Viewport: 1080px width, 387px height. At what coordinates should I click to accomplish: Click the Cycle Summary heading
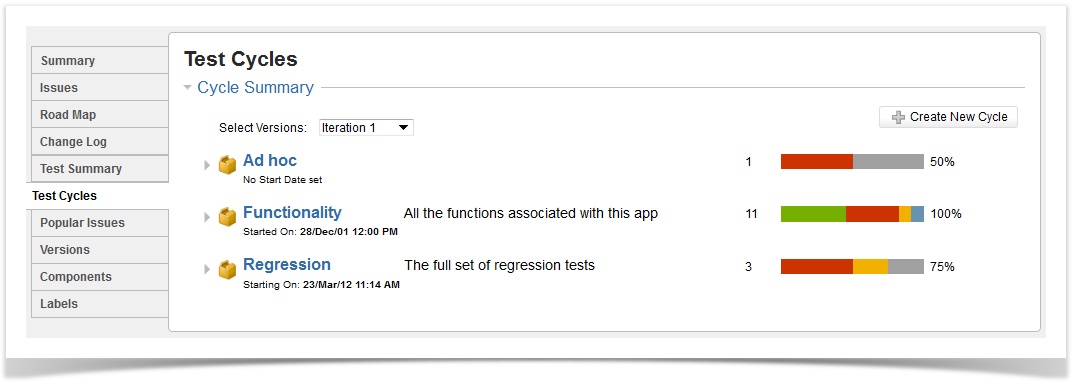click(256, 88)
